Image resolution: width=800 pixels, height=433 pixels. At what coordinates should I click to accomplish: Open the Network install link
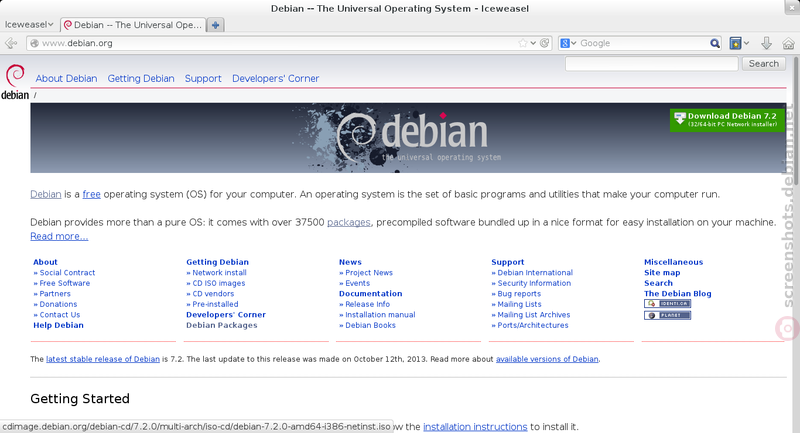219,273
